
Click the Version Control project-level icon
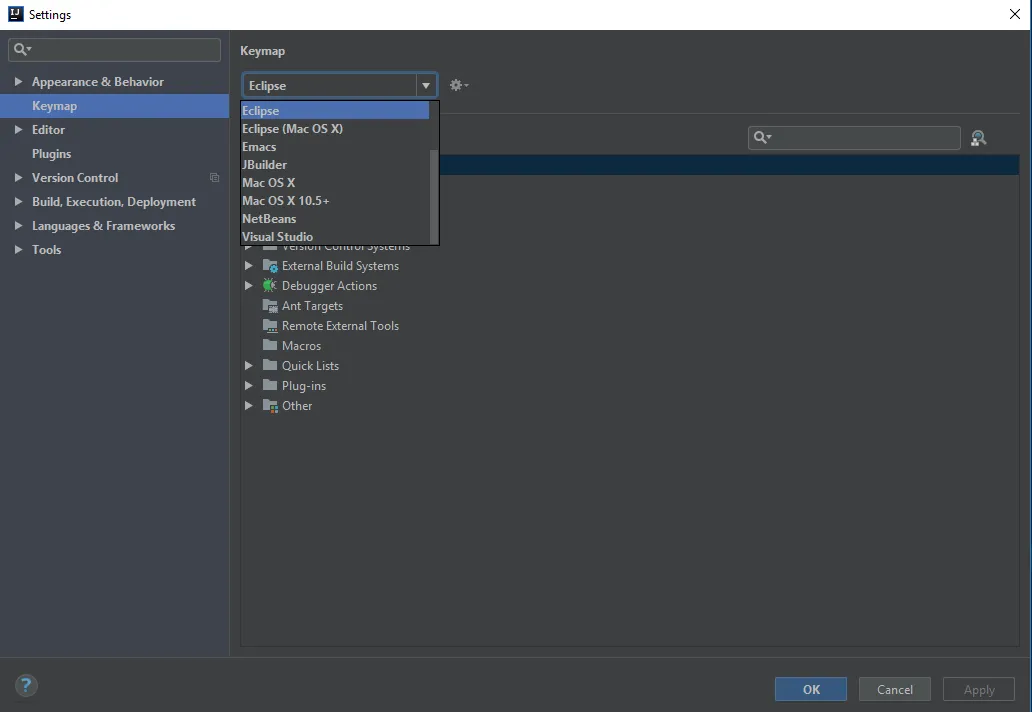pyautogui.click(x=214, y=178)
